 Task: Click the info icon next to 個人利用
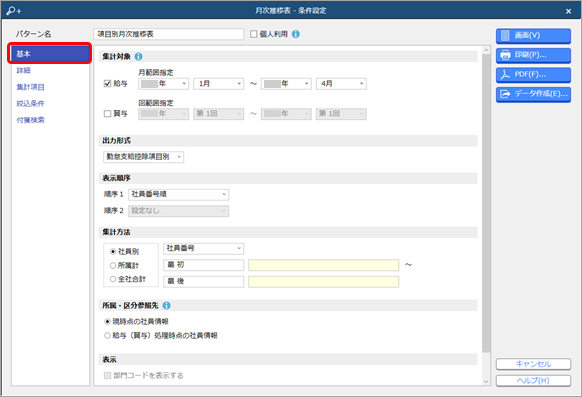295,34
